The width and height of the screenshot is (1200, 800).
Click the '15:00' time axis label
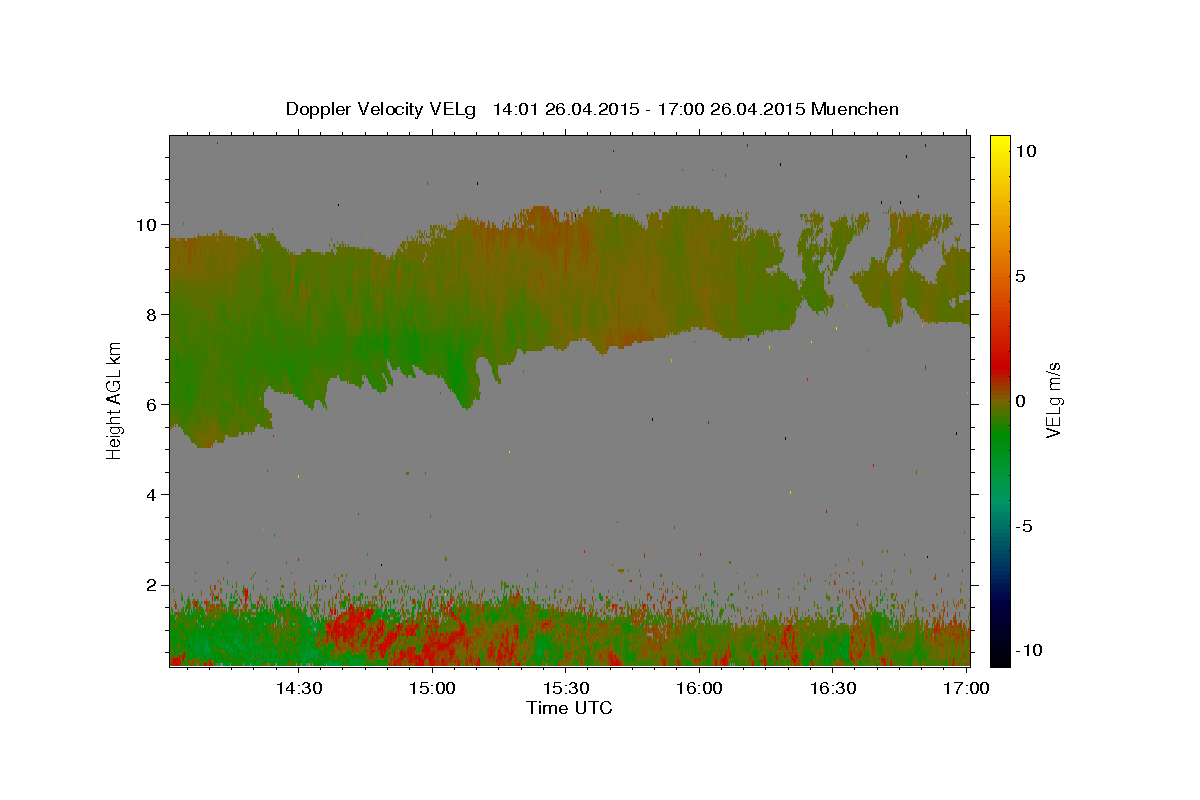(x=431, y=689)
